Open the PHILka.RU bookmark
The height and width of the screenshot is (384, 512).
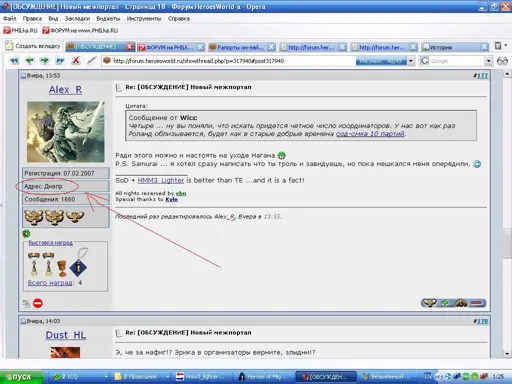20,30
